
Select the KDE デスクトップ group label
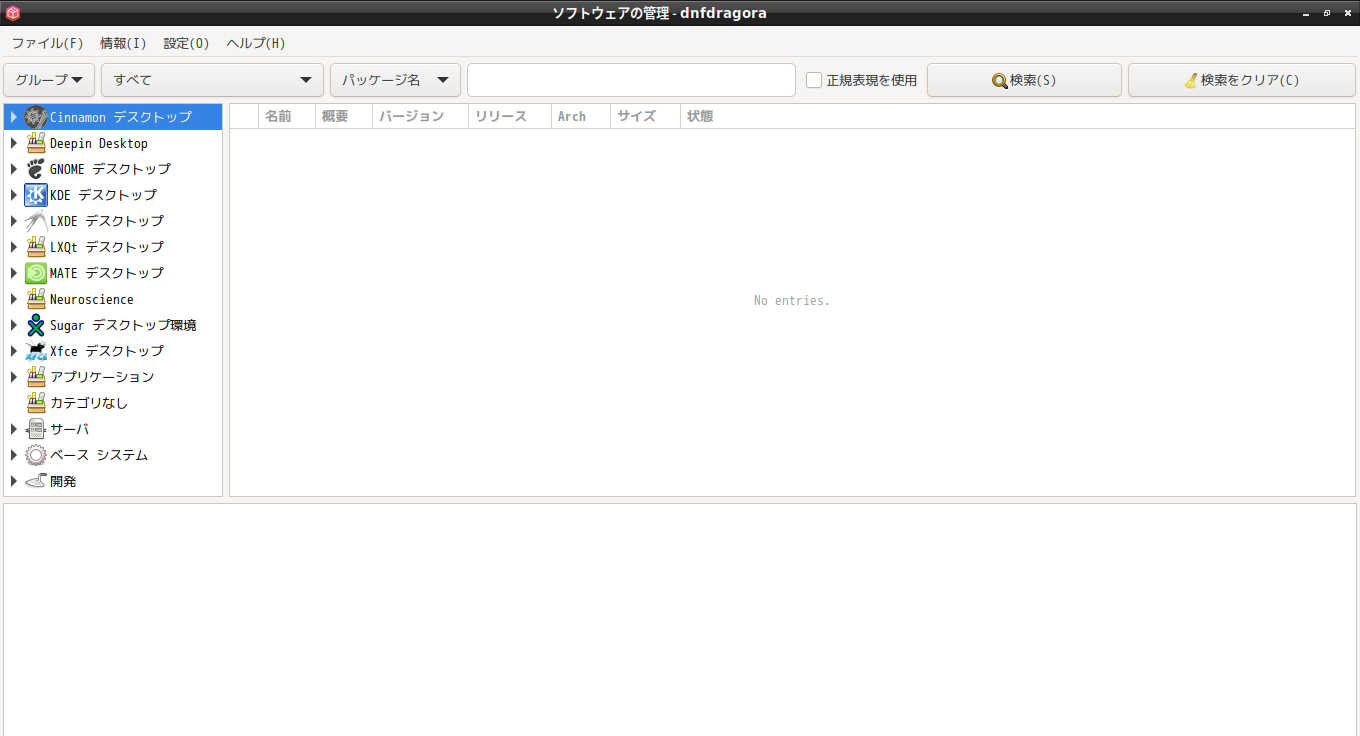point(103,195)
